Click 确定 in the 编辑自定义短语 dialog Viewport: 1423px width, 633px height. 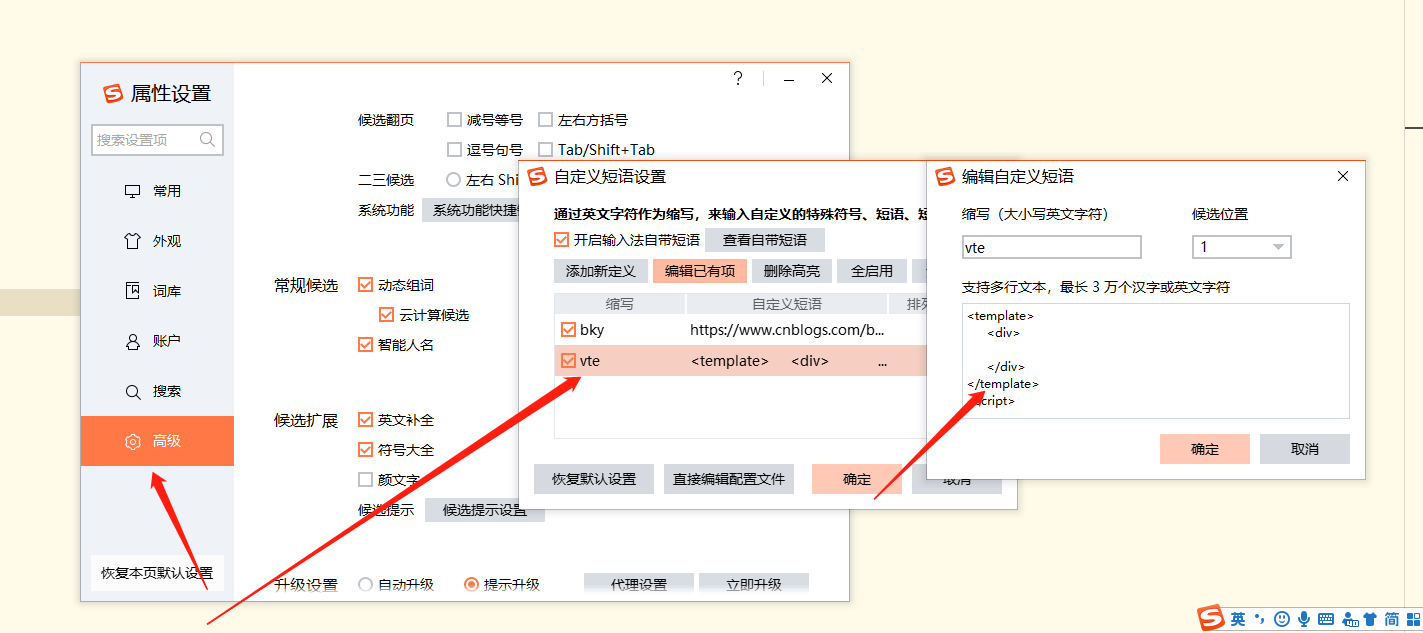[1205, 449]
